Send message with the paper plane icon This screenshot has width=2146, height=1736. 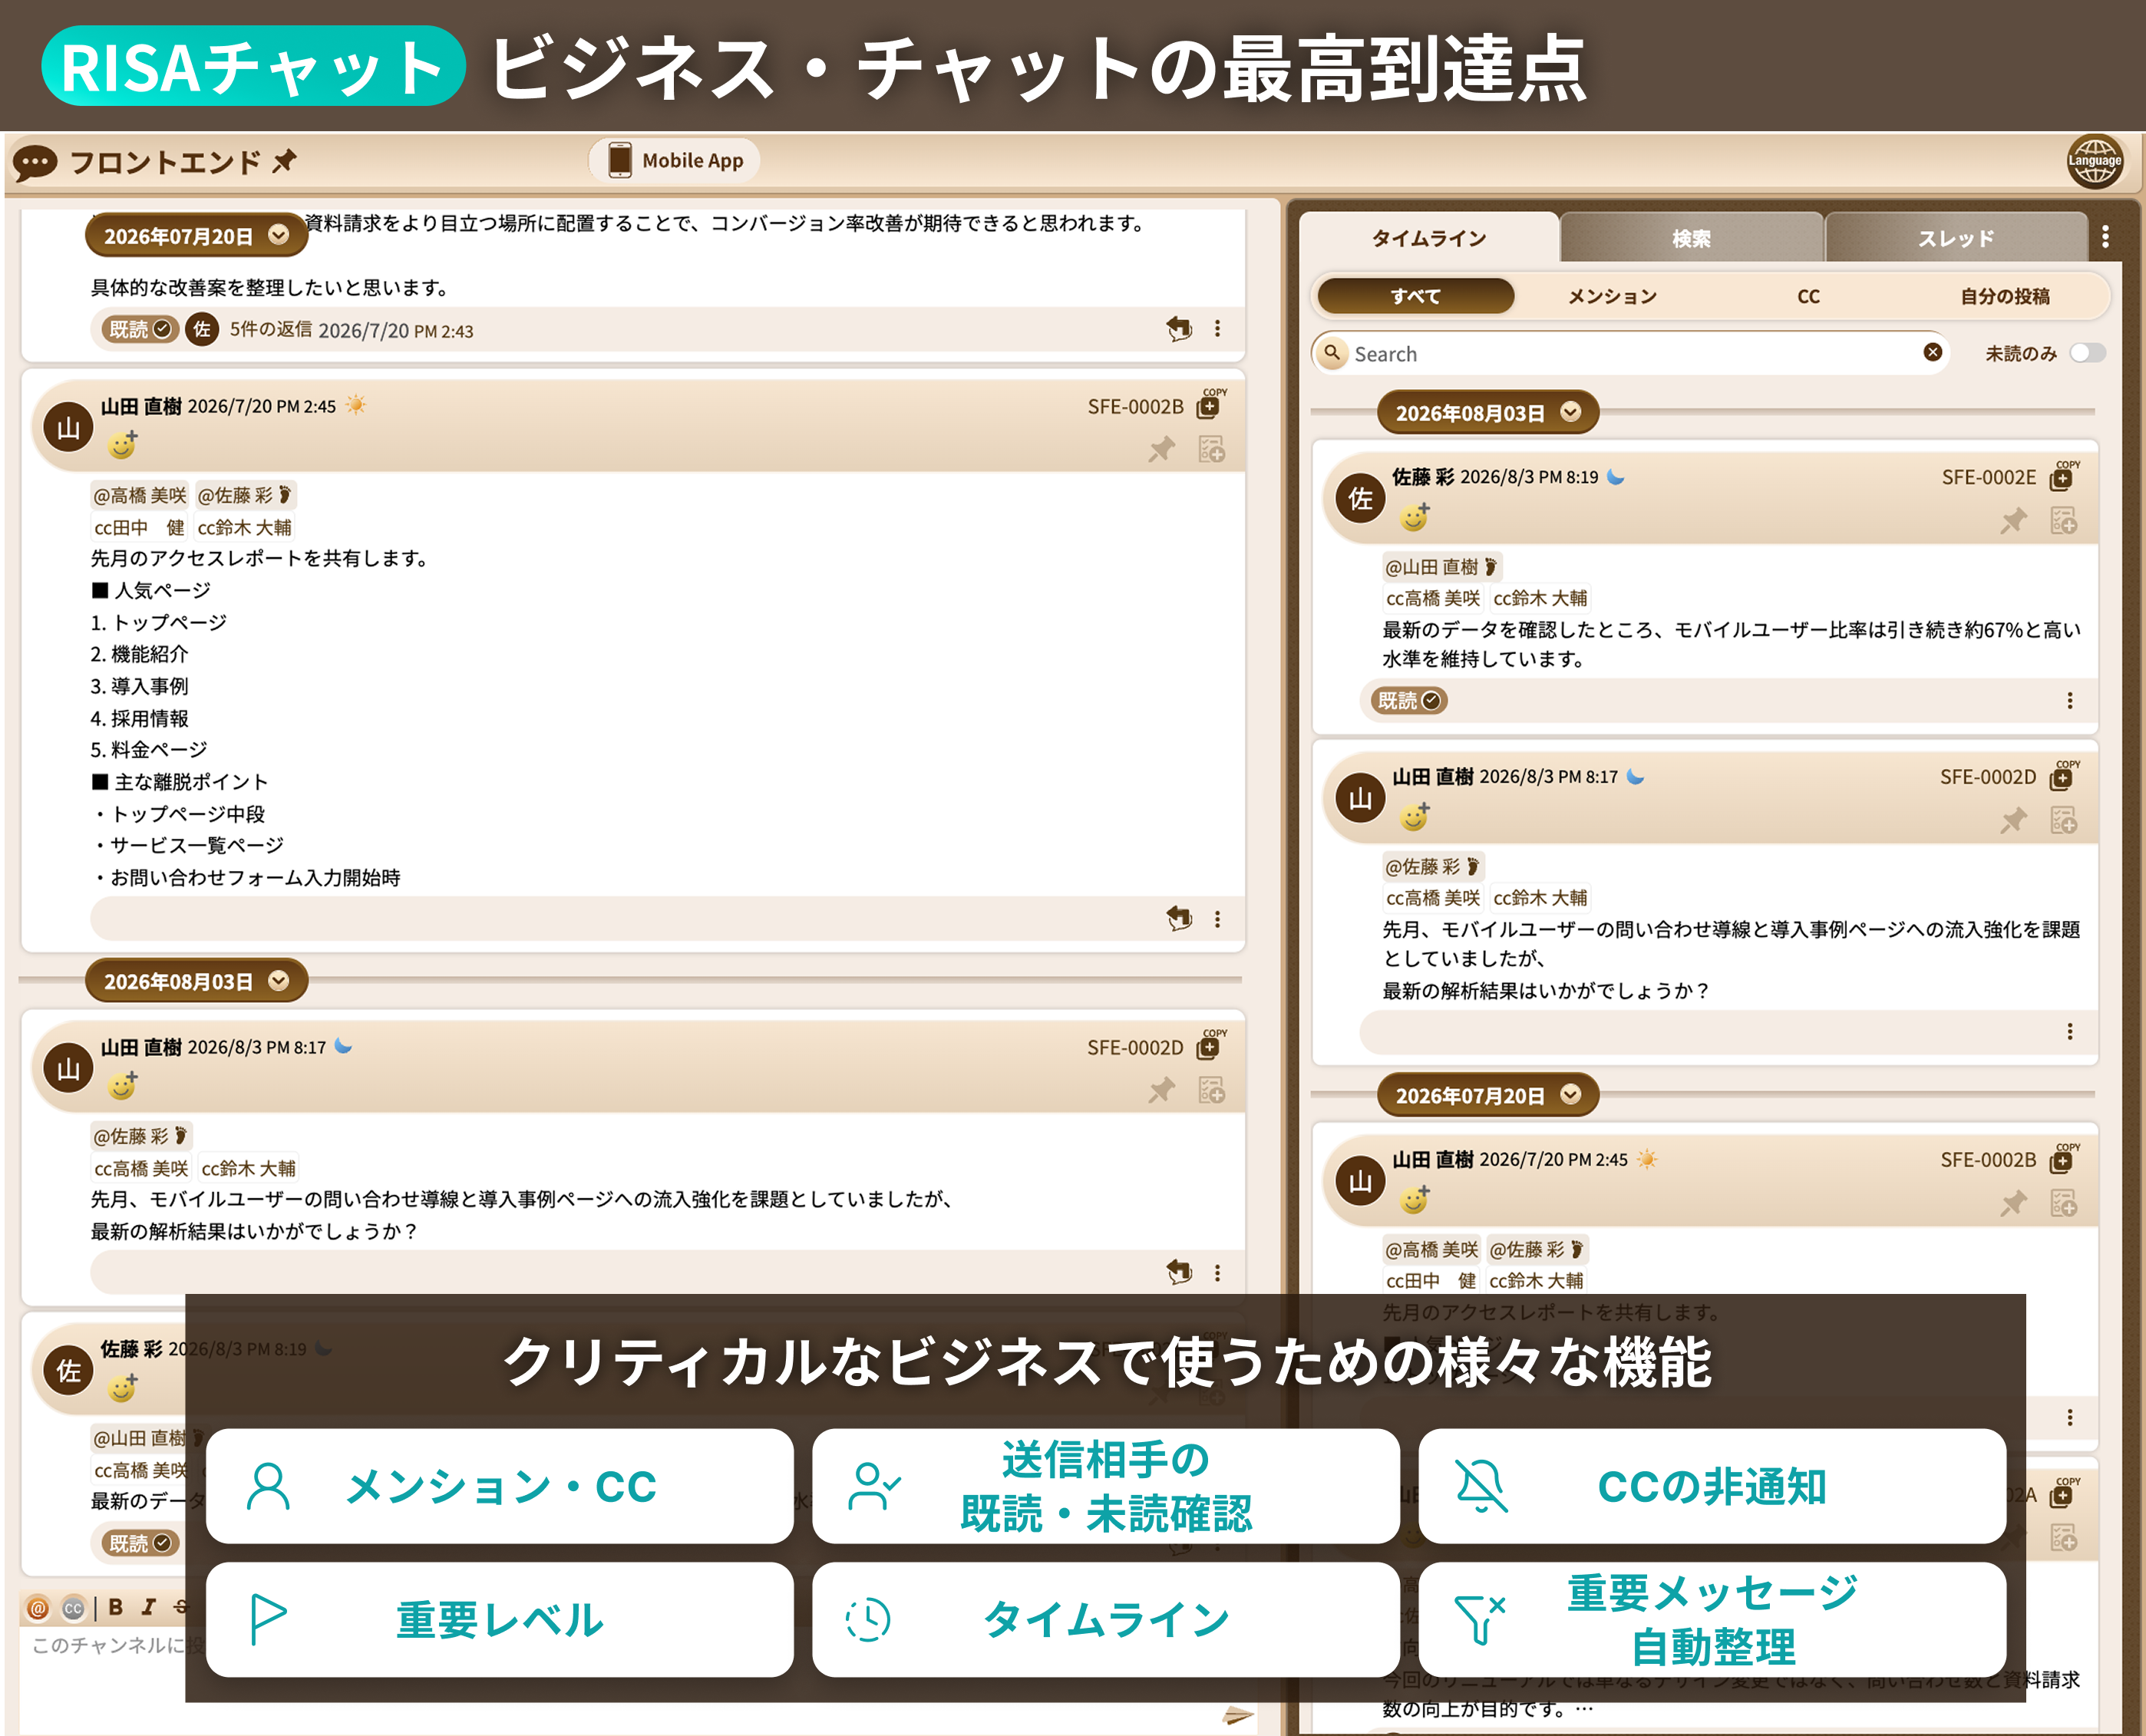1238,1716
